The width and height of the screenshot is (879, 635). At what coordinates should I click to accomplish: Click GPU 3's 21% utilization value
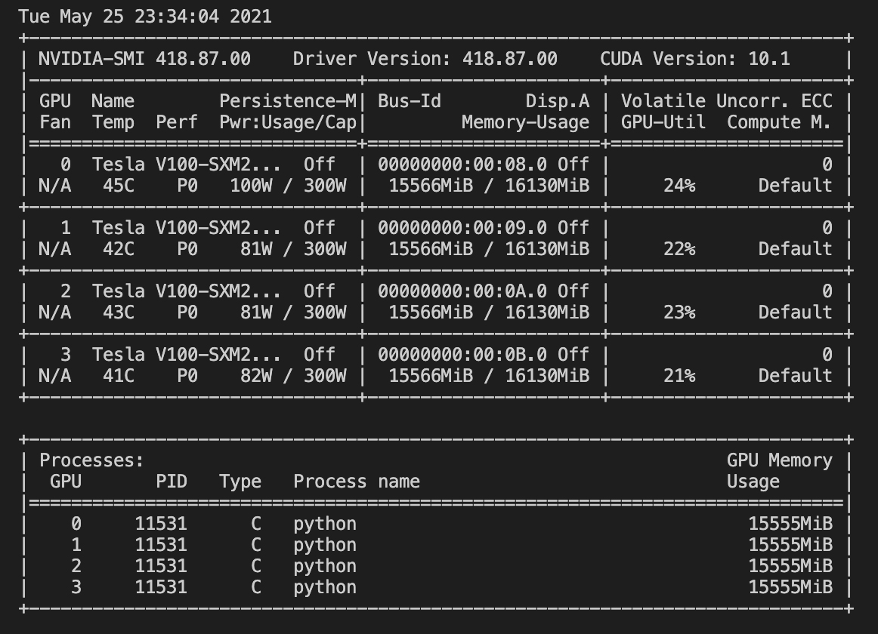click(x=678, y=376)
